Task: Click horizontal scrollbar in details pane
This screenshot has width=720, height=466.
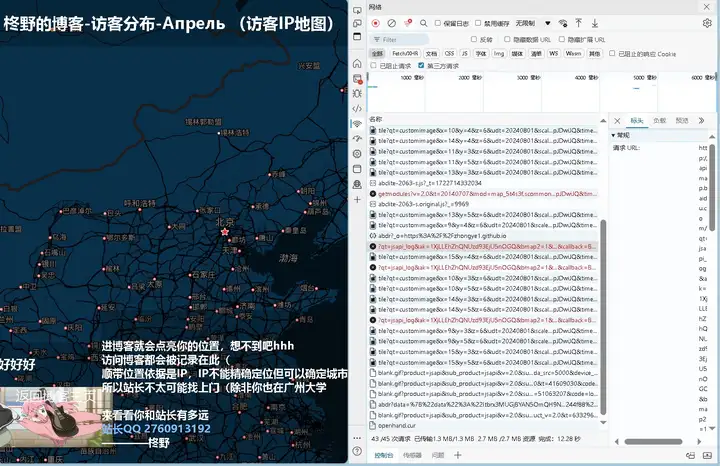Action: (x=653, y=442)
